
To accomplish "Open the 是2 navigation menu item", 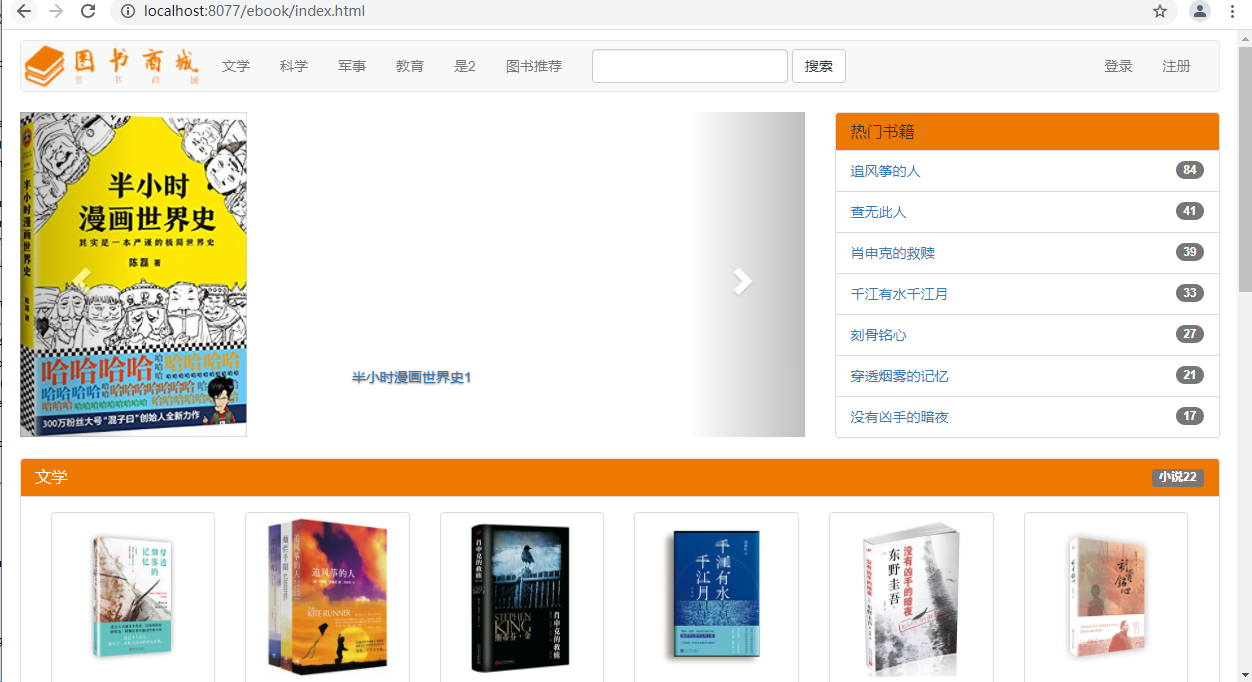I will coord(465,66).
